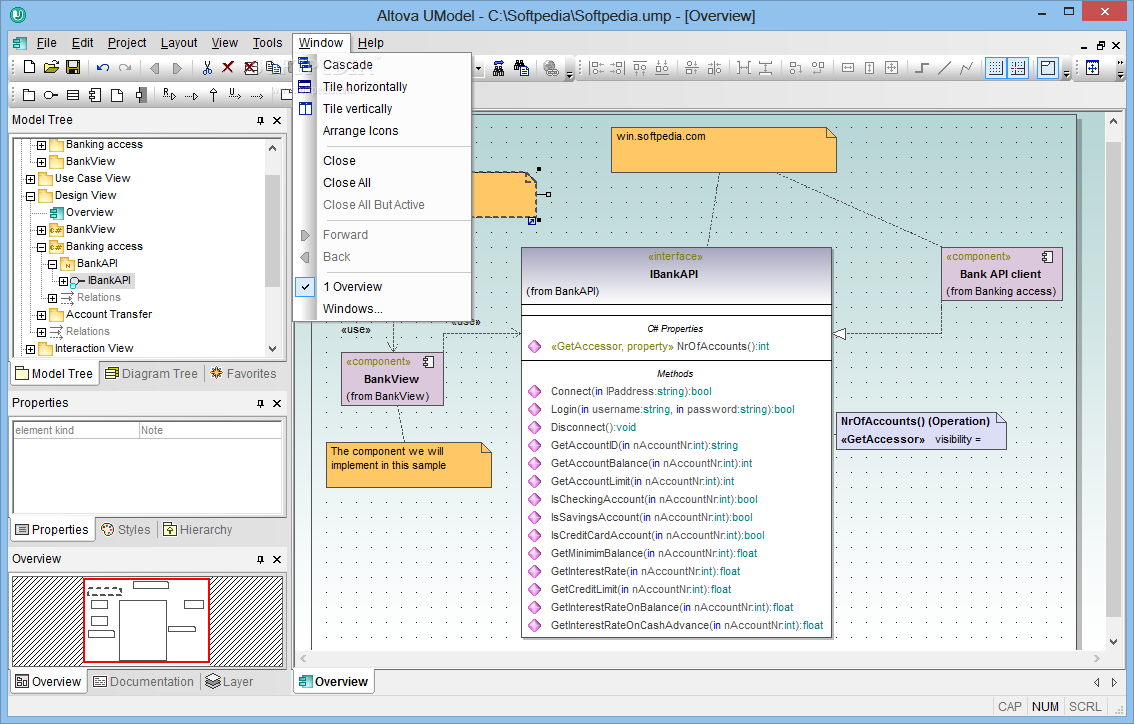The height and width of the screenshot is (724, 1134).
Task: Create a new project with the blank page icon
Action: [29, 67]
